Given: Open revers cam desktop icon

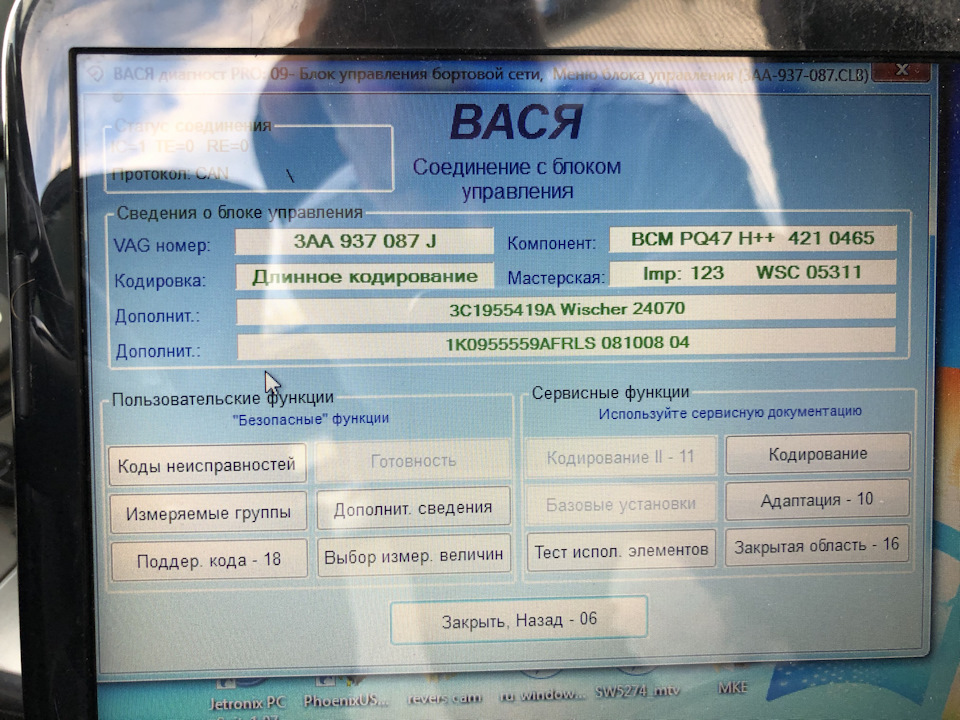Looking at the screenshot, I should [444, 691].
